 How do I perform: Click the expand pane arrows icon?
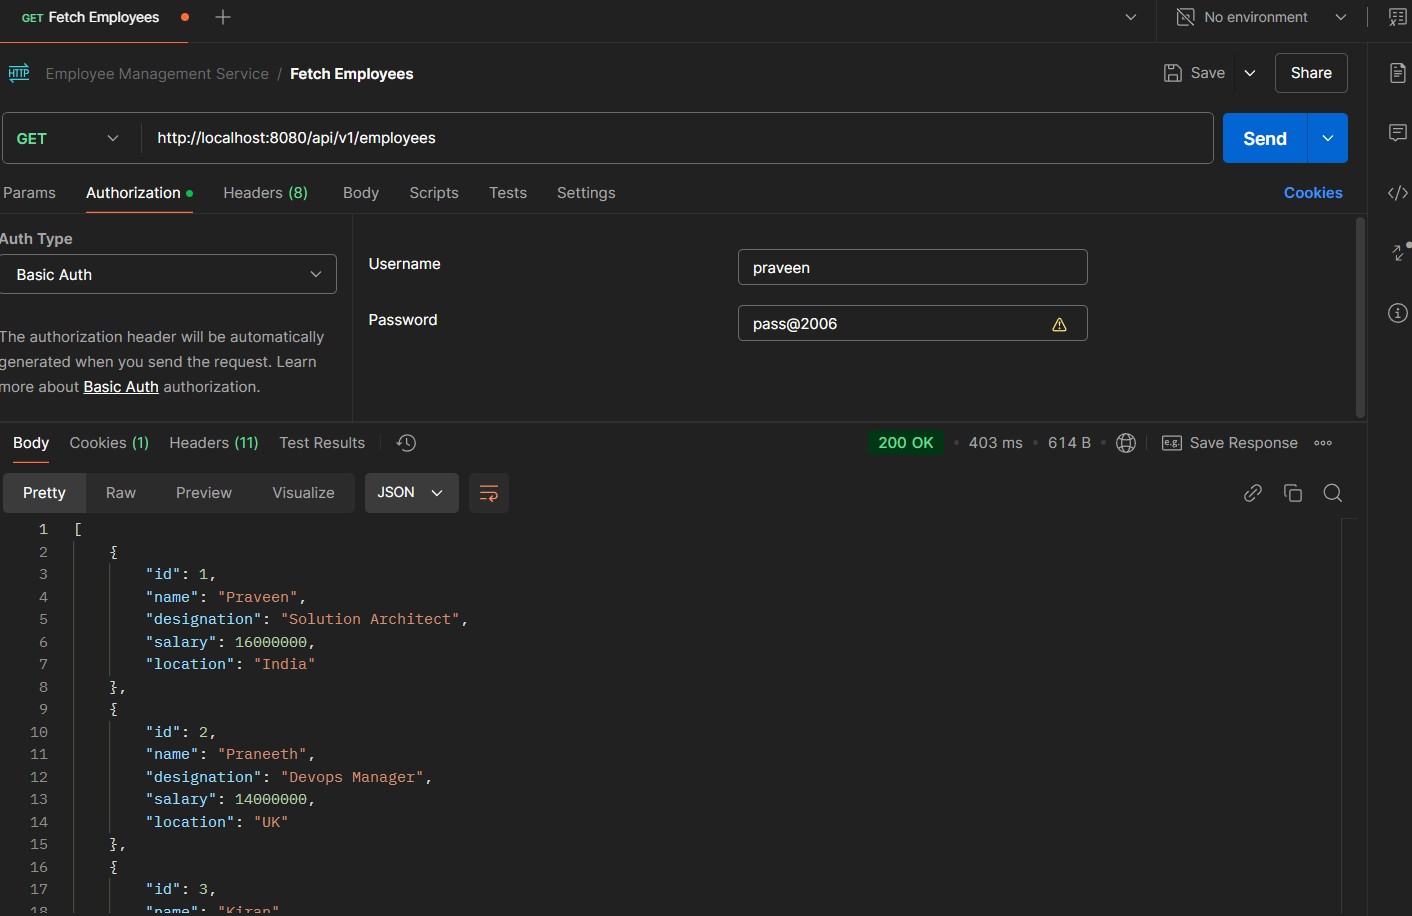click(x=1400, y=251)
